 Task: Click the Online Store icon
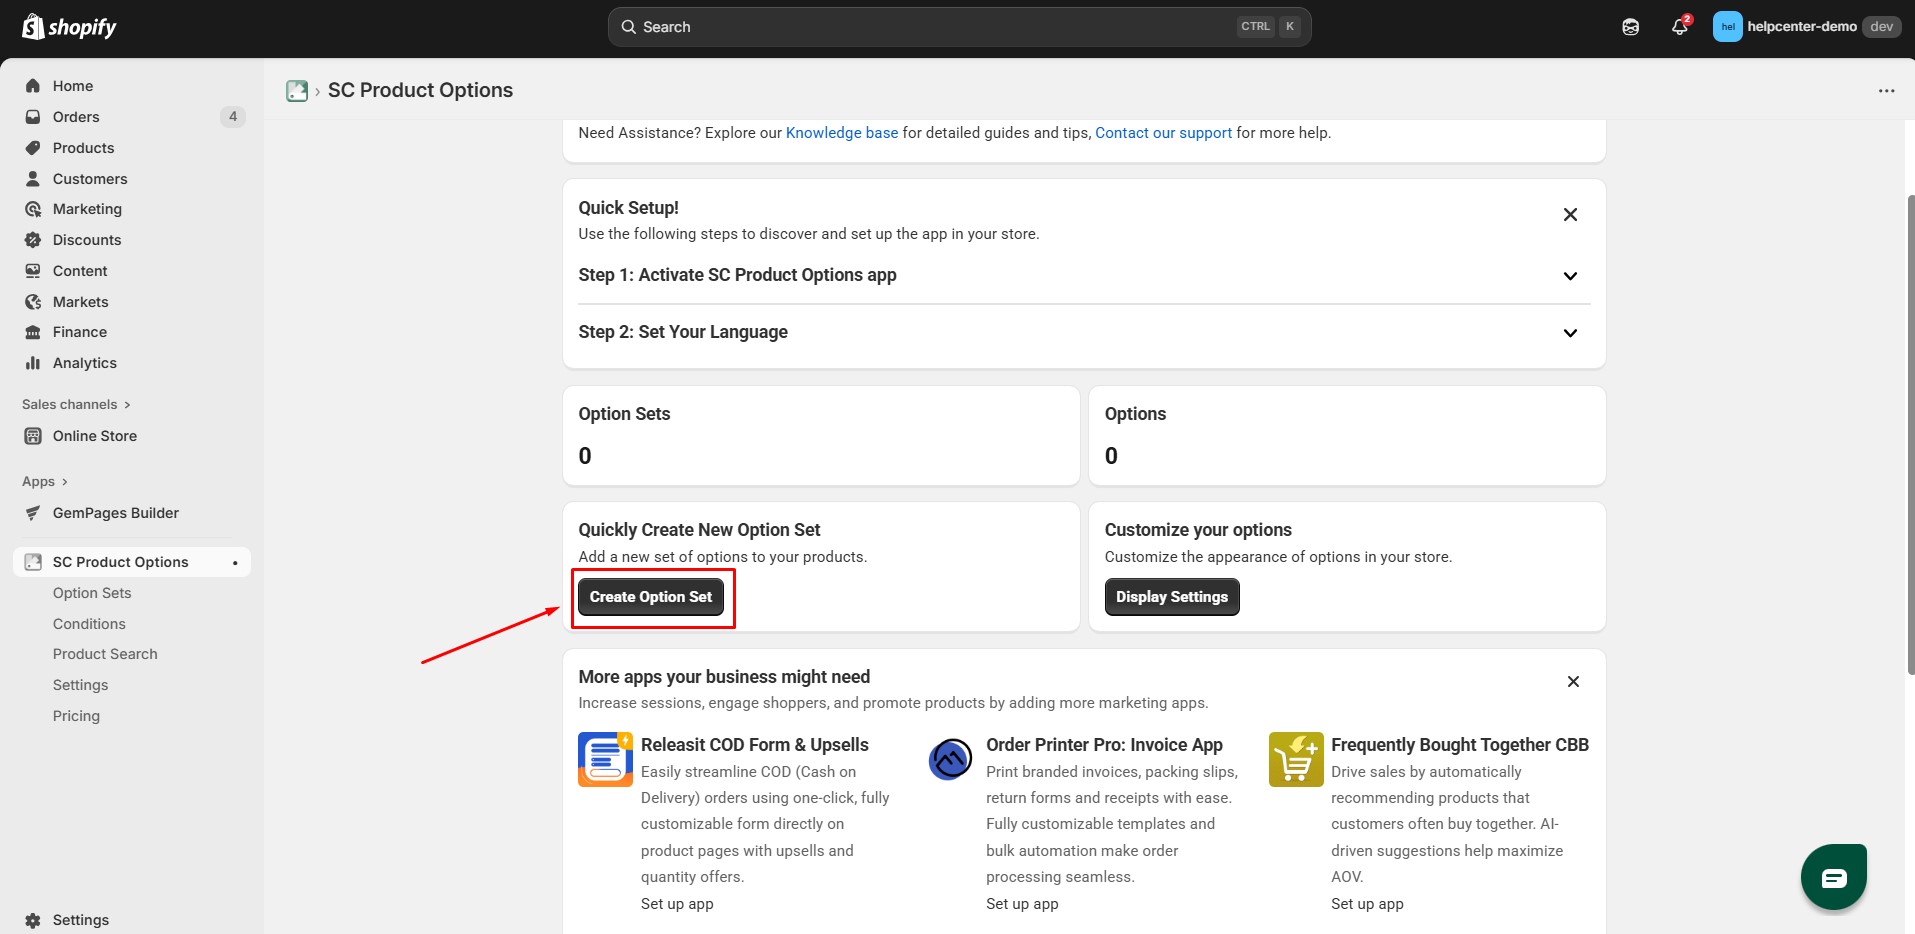pyautogui.click(x=33, y=435)
